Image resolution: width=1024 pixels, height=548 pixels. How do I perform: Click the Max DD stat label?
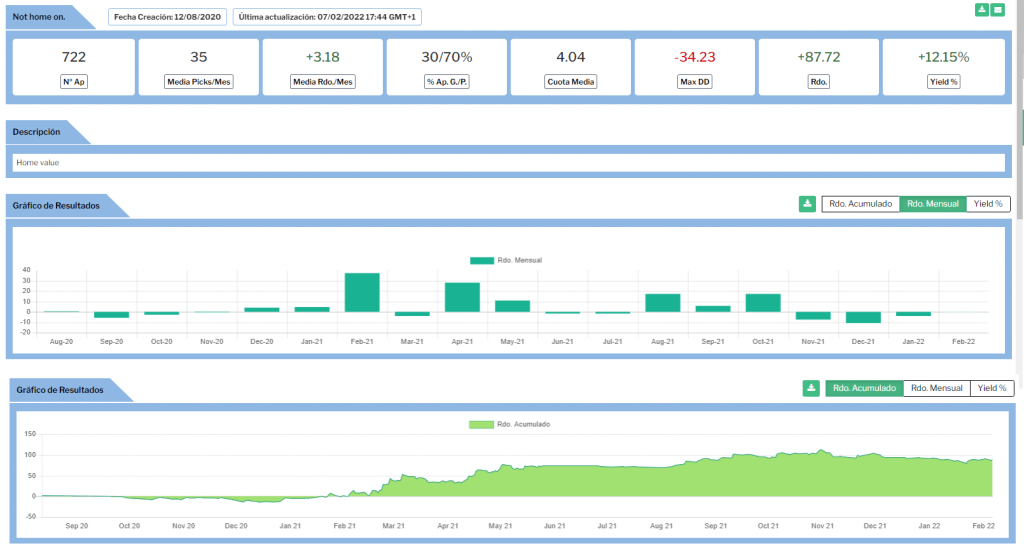[694, 82]
